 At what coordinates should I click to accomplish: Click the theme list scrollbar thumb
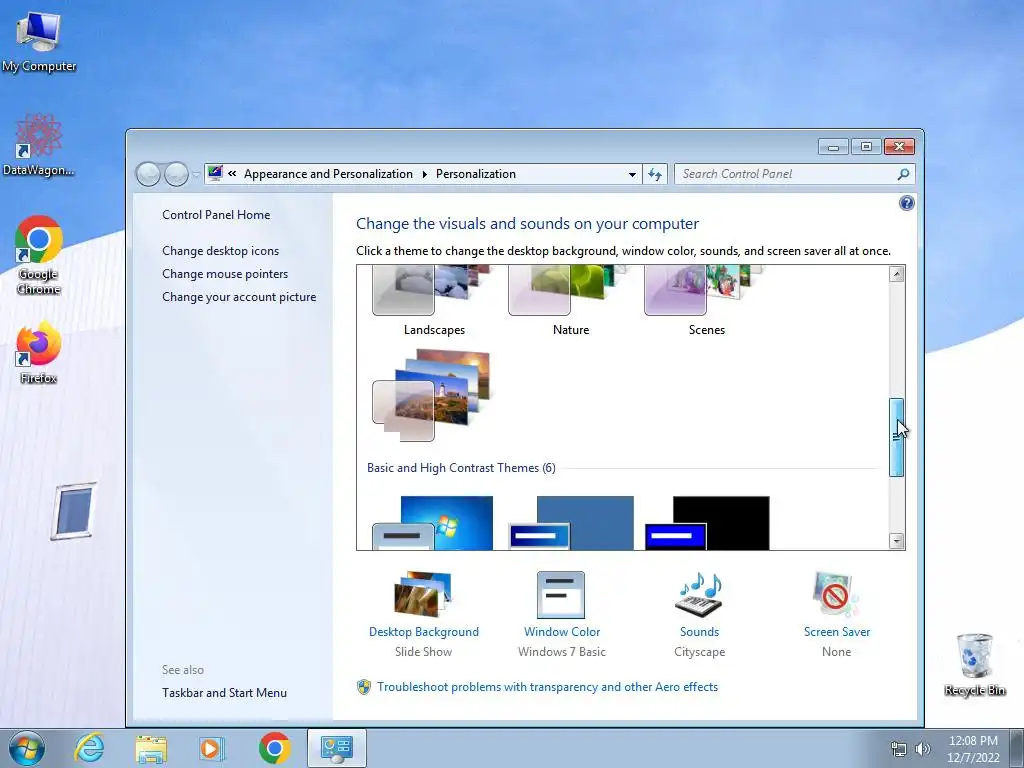(x=897, y=438)
